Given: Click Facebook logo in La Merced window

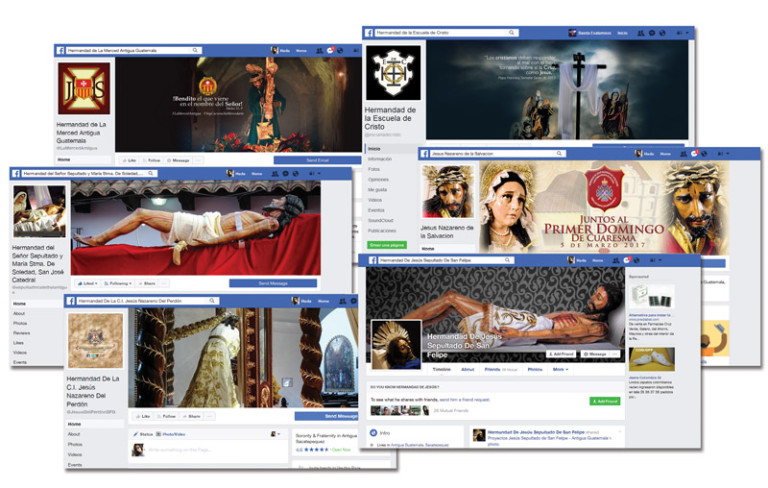Looking at the screenshot, I should (61, 50).
